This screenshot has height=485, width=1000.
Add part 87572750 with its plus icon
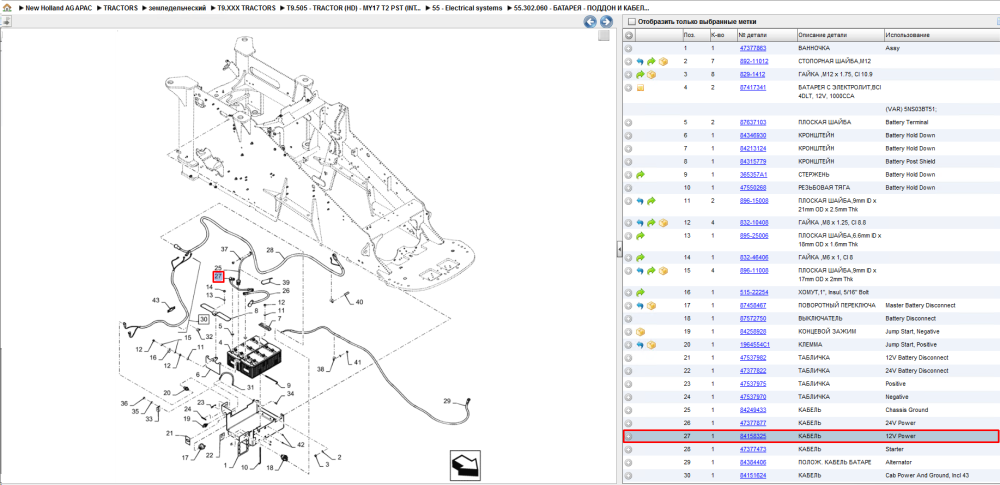point(628,318)
